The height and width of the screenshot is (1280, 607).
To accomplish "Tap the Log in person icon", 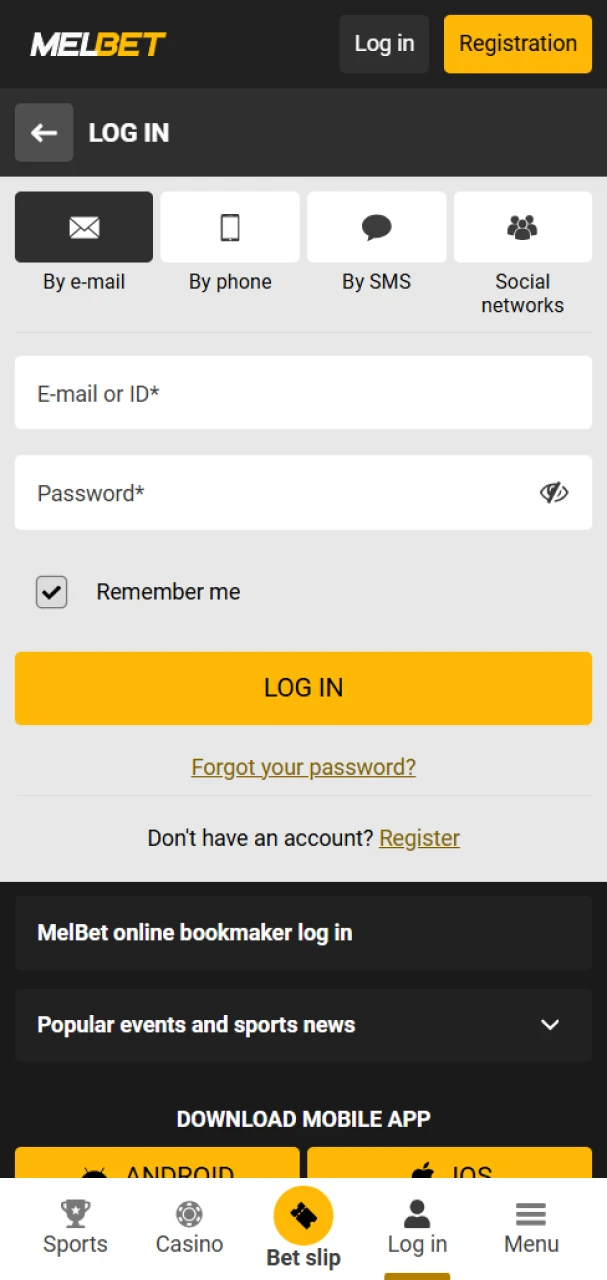I will (417, 1214).
